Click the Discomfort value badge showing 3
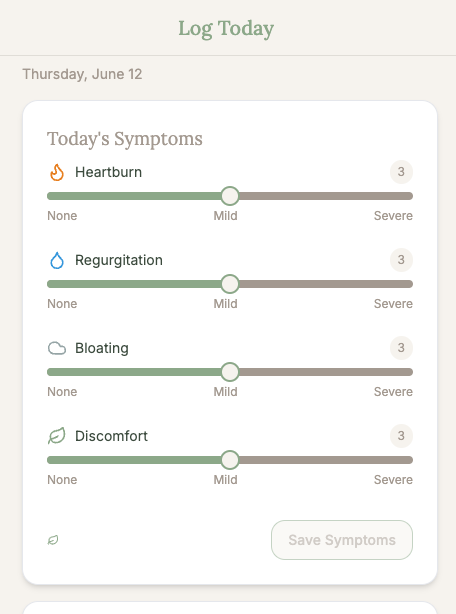Screen dimensions: 456x614 pos(401,435)
